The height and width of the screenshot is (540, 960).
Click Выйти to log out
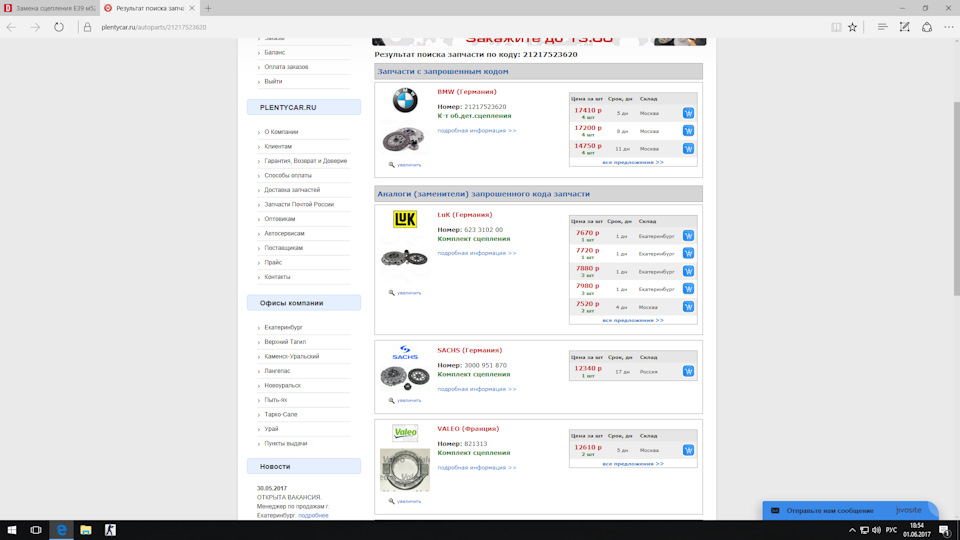pyautogui.click(x=273, y=81)
